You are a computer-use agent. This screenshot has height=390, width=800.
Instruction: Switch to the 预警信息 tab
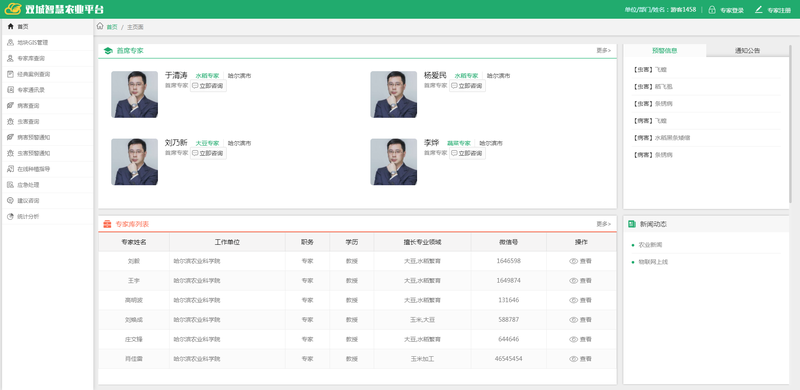665,51
